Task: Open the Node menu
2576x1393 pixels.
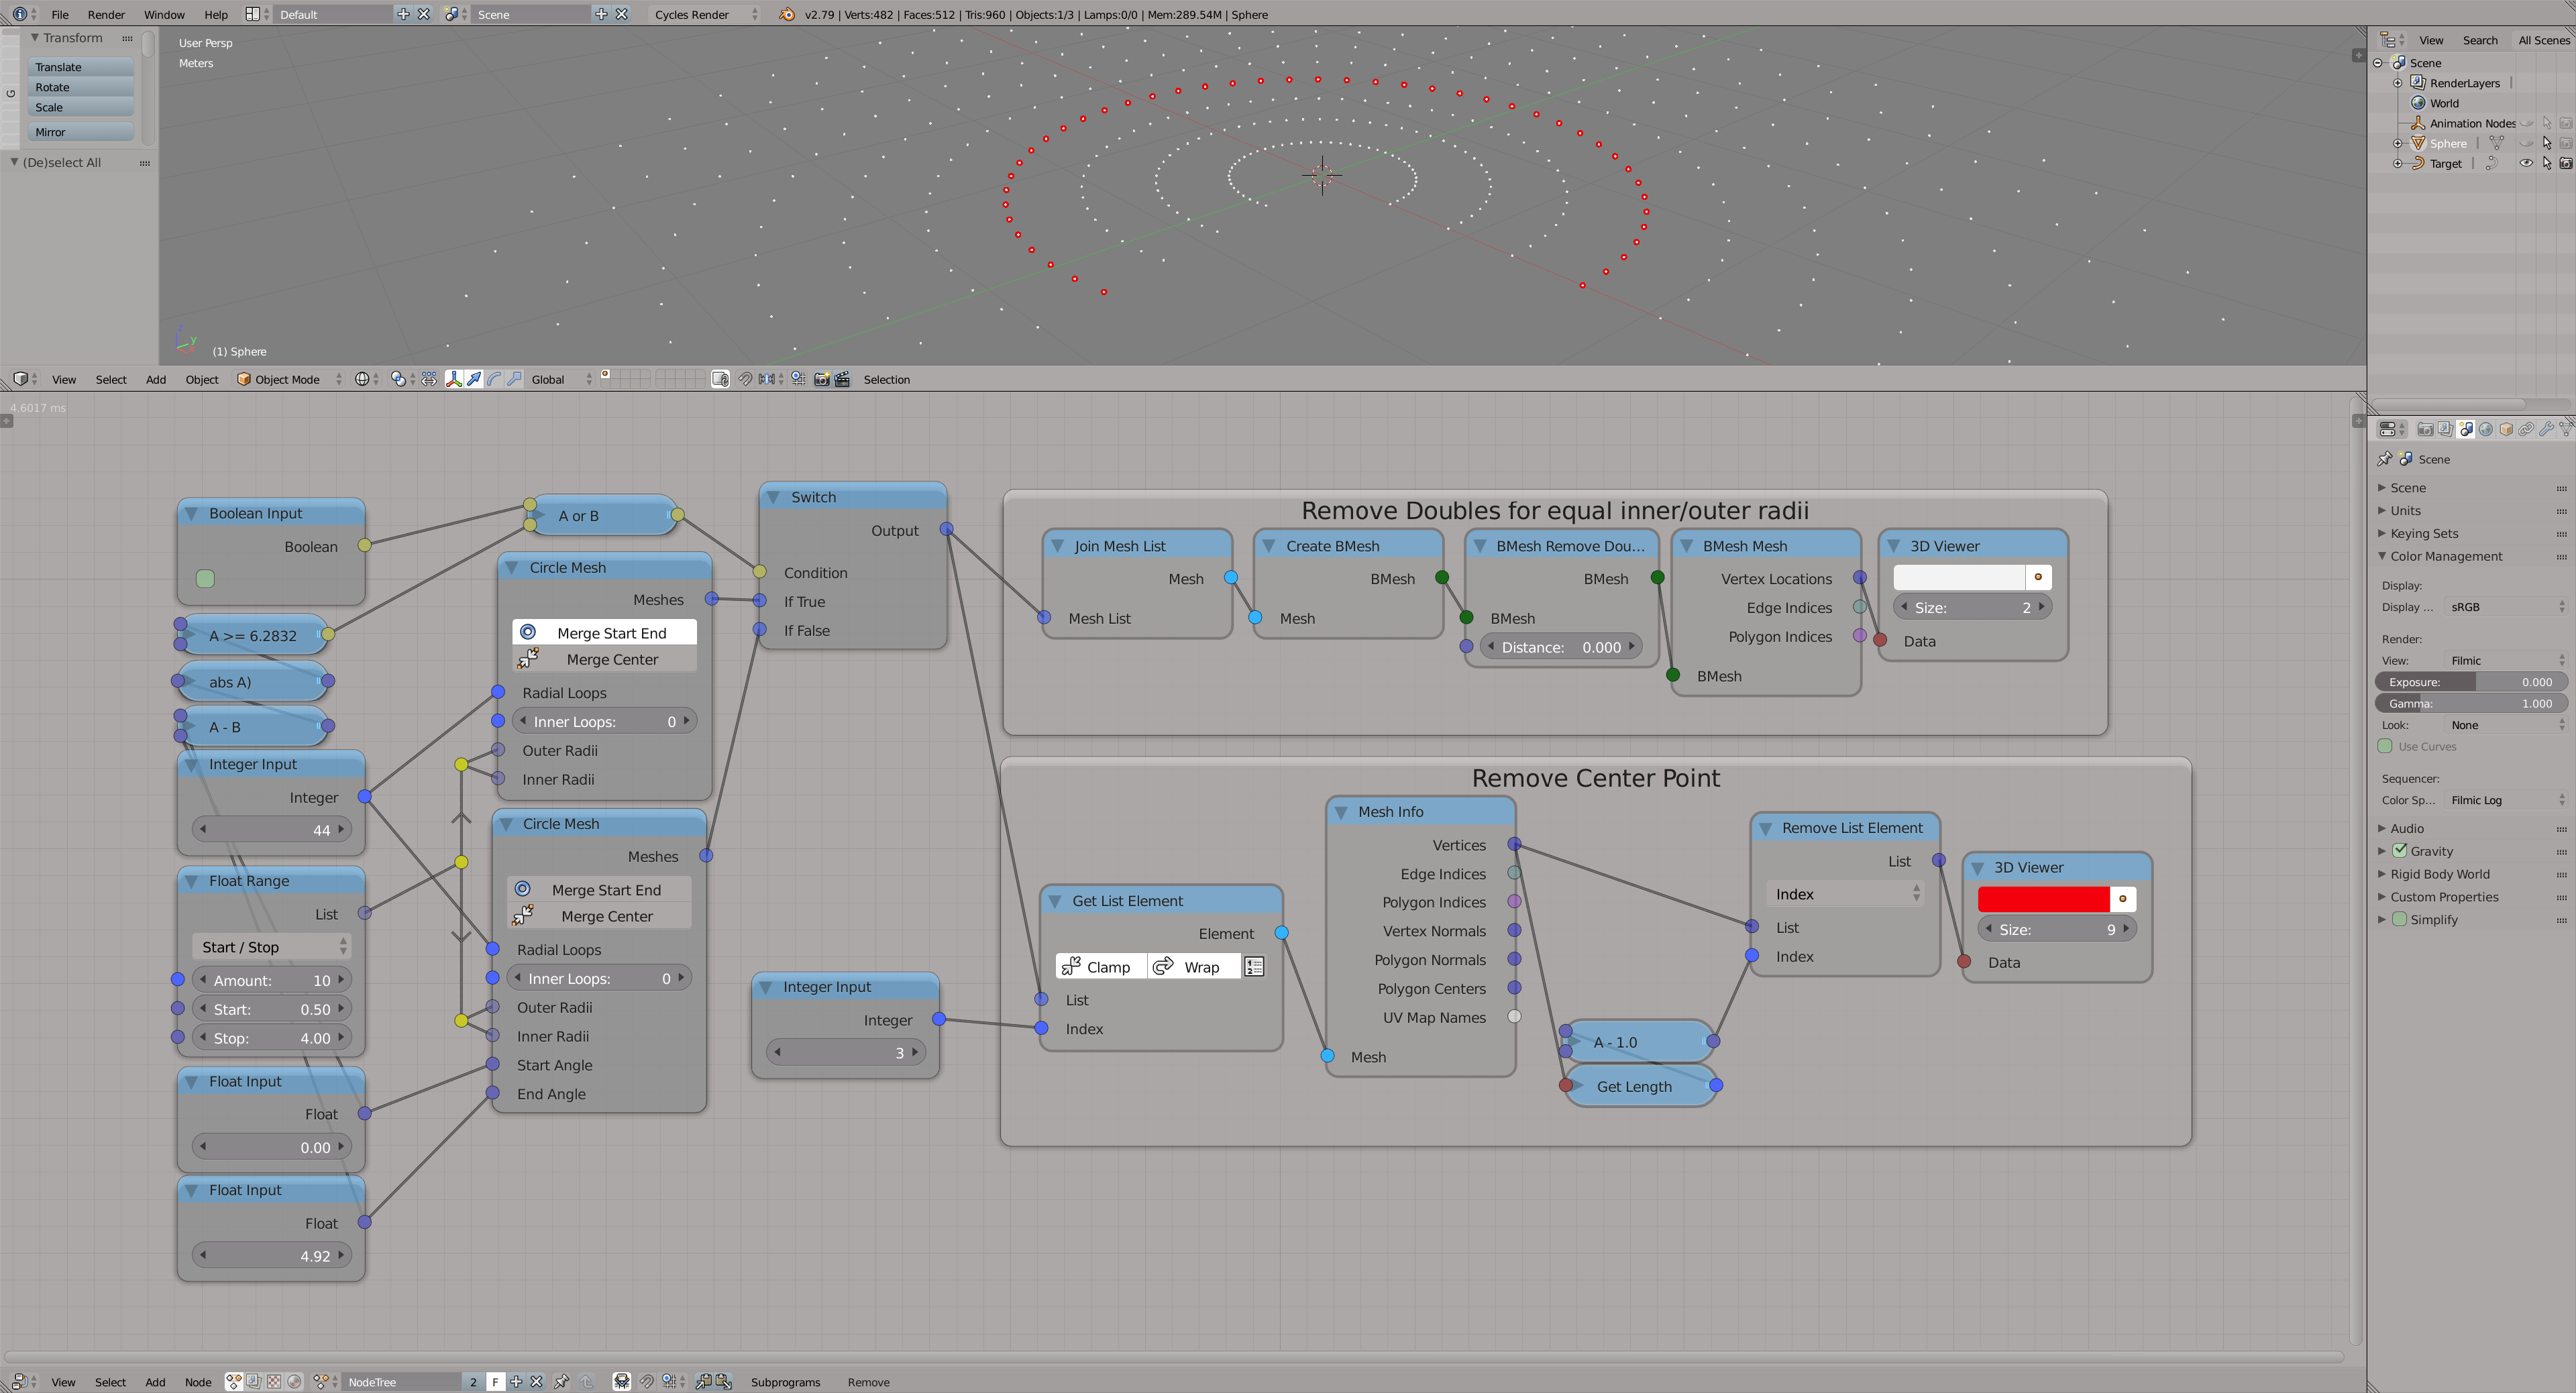Action: [198, 1381]
